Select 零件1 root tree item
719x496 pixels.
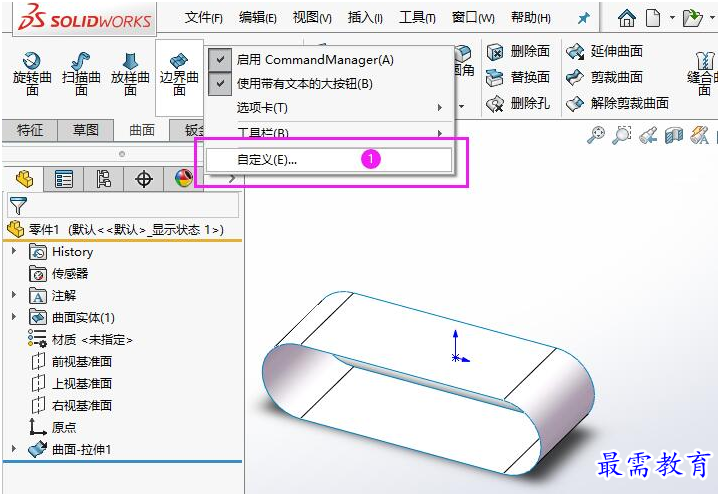click(x=115, y=229)
